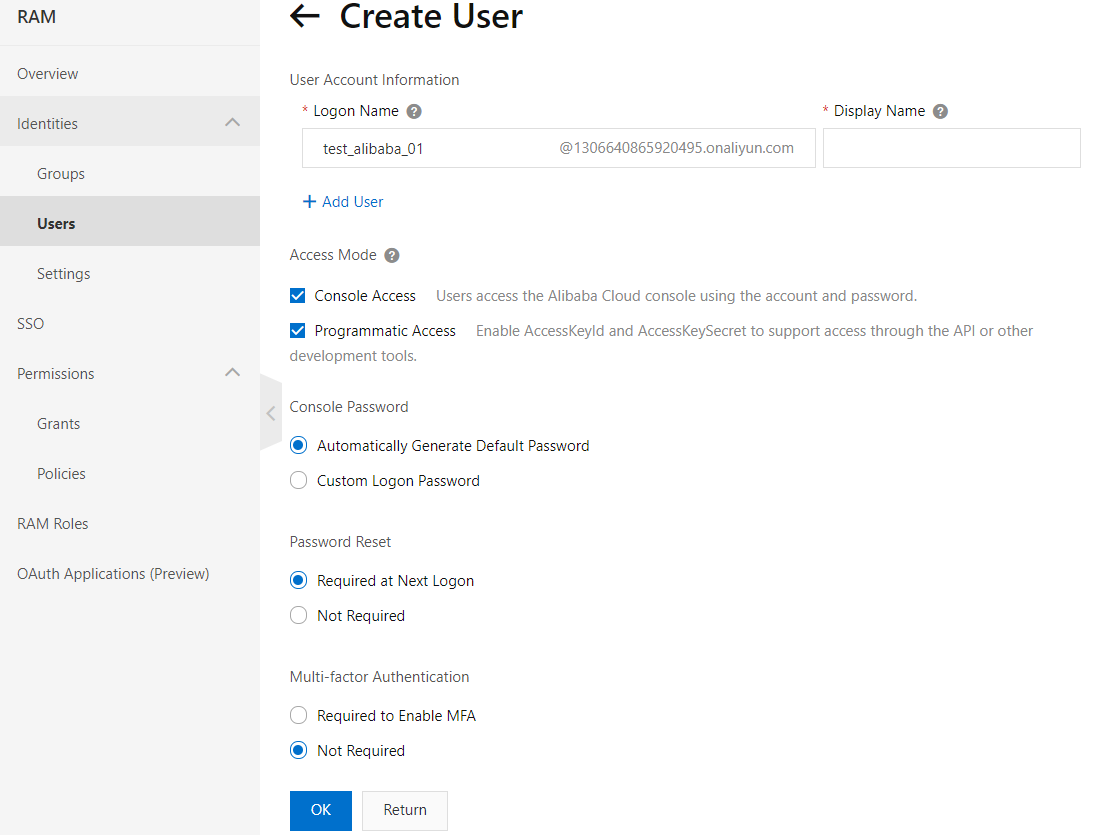Open the Logon Name help tooltip icon
1102x835 pixels.
(x=413, y=111)
